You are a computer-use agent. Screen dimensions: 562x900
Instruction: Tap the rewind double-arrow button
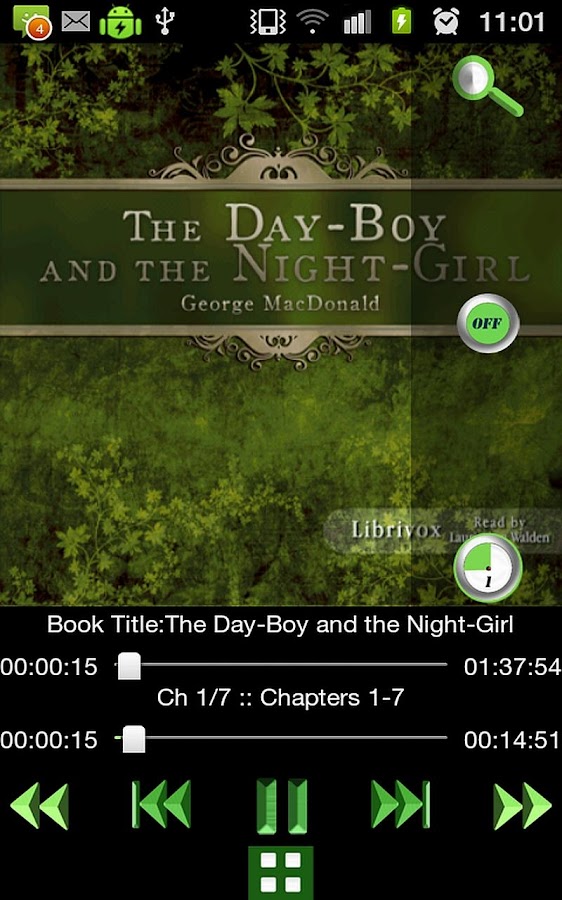click(x=40, y=806)
